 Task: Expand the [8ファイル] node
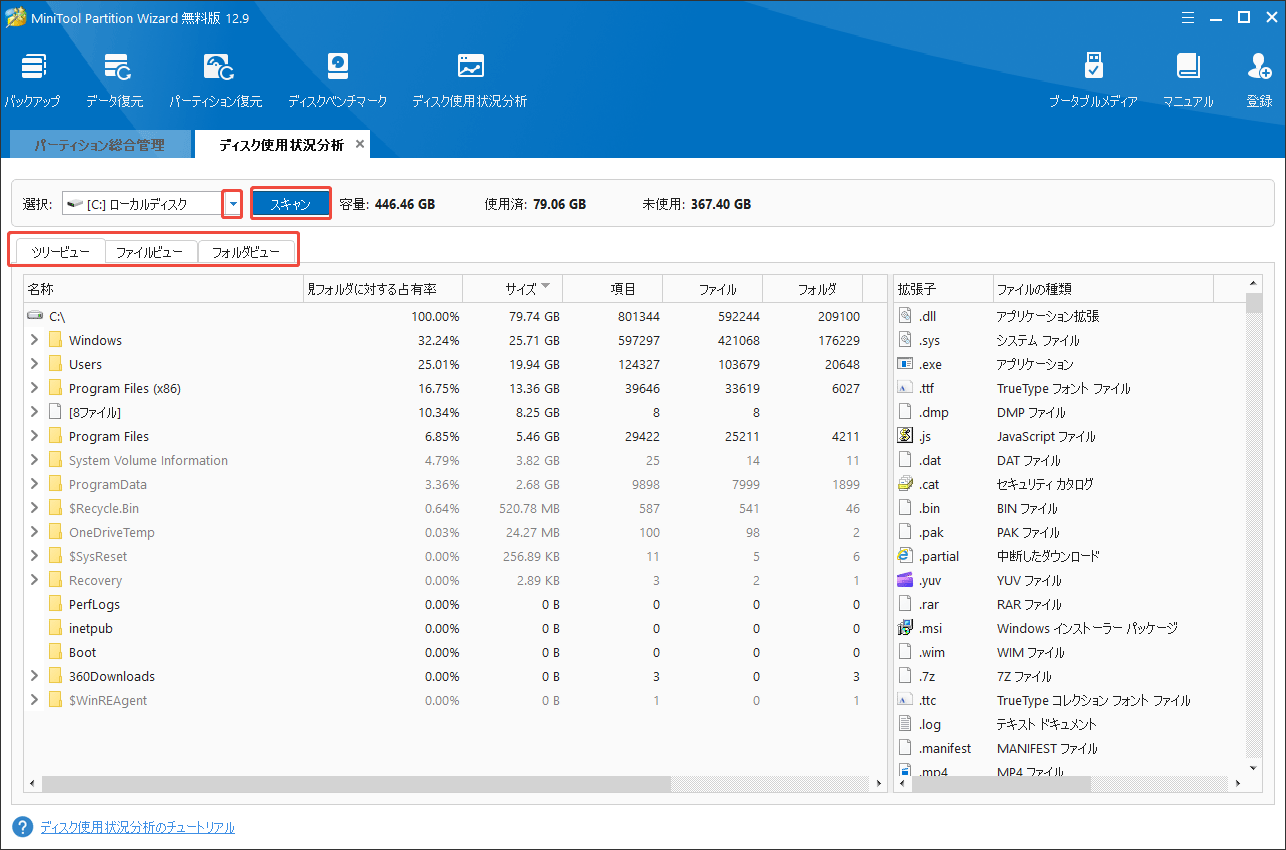click(x=34, y=412)
